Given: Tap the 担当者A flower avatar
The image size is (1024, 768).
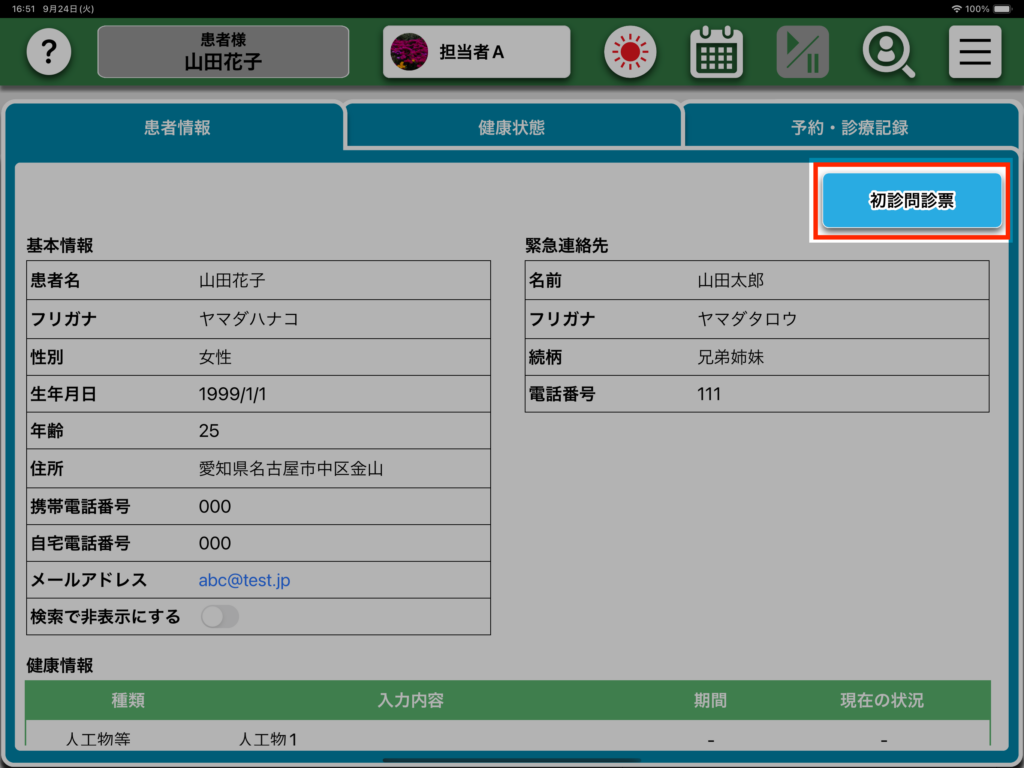Looking at the screenshot, I should click(409, 52).
